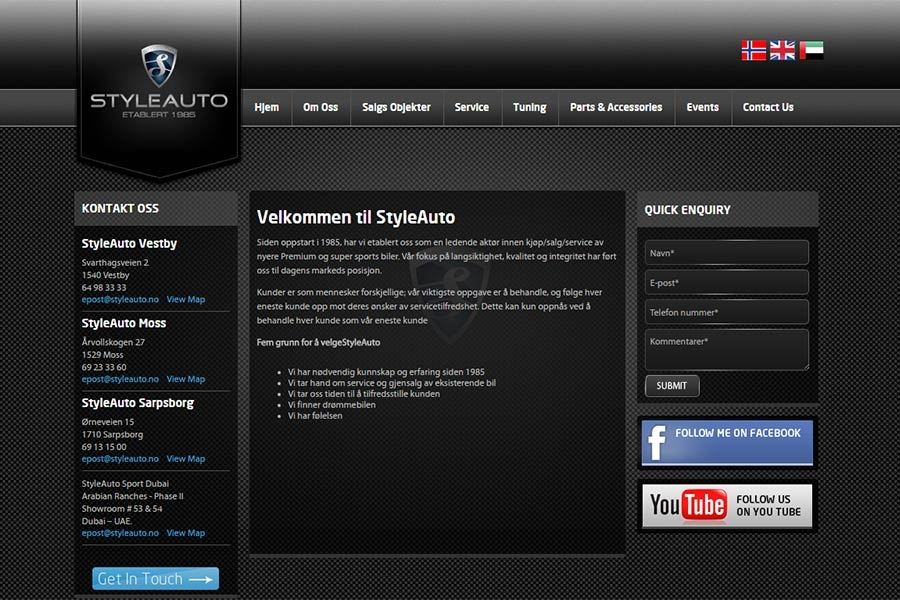Open the Parts & Accessories menu item
The width and height of the screenshot is (900, 600).
pos(616,107)
